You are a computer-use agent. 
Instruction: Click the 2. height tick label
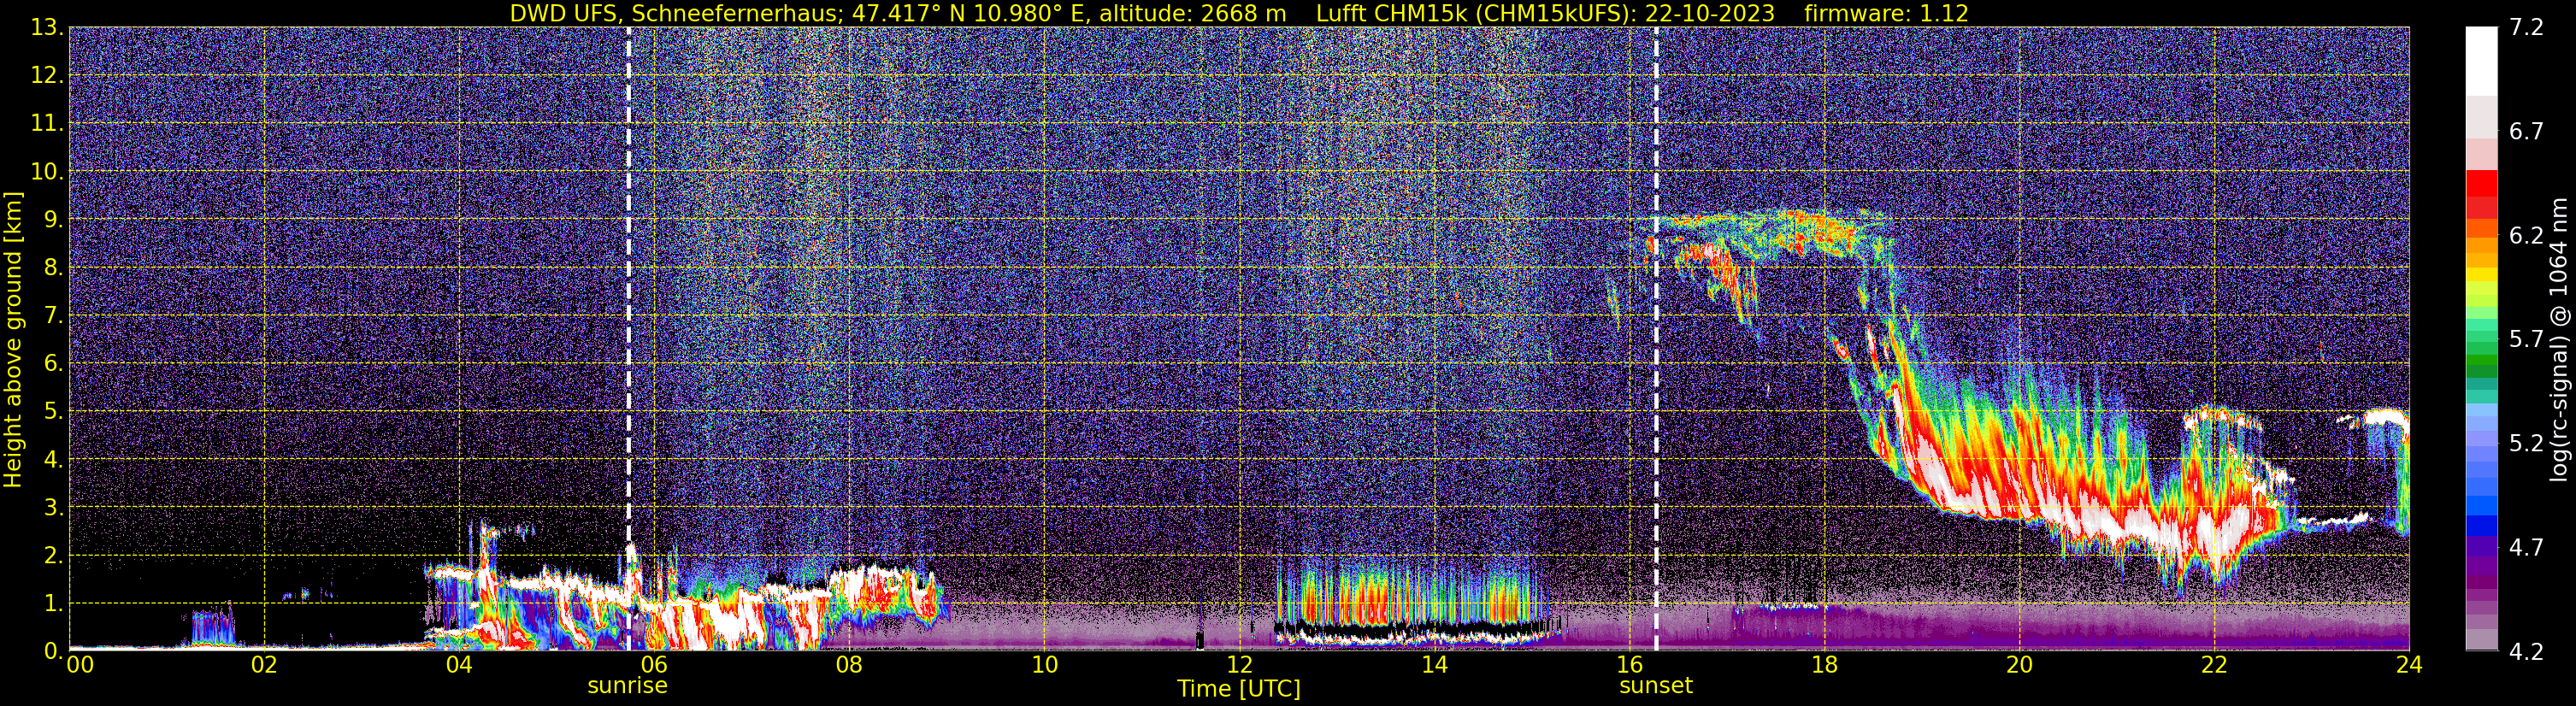(52, 556)
